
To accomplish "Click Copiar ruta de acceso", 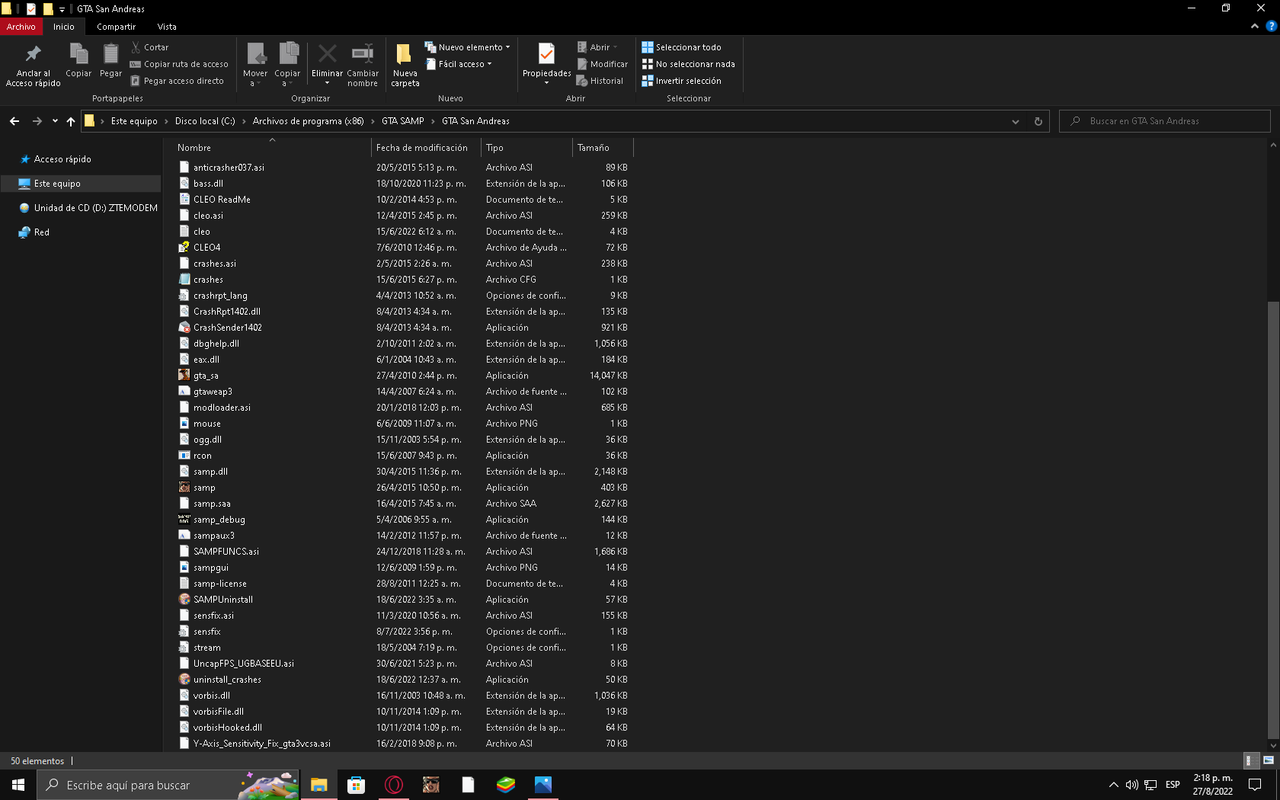I will coord(180,64).
